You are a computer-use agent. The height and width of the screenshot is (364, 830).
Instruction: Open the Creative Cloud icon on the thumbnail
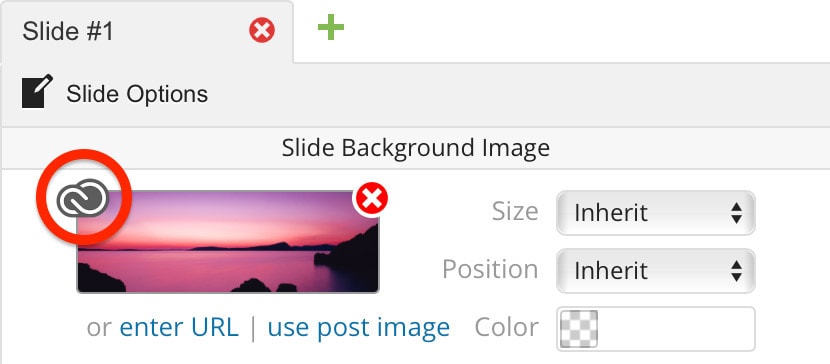83,198
